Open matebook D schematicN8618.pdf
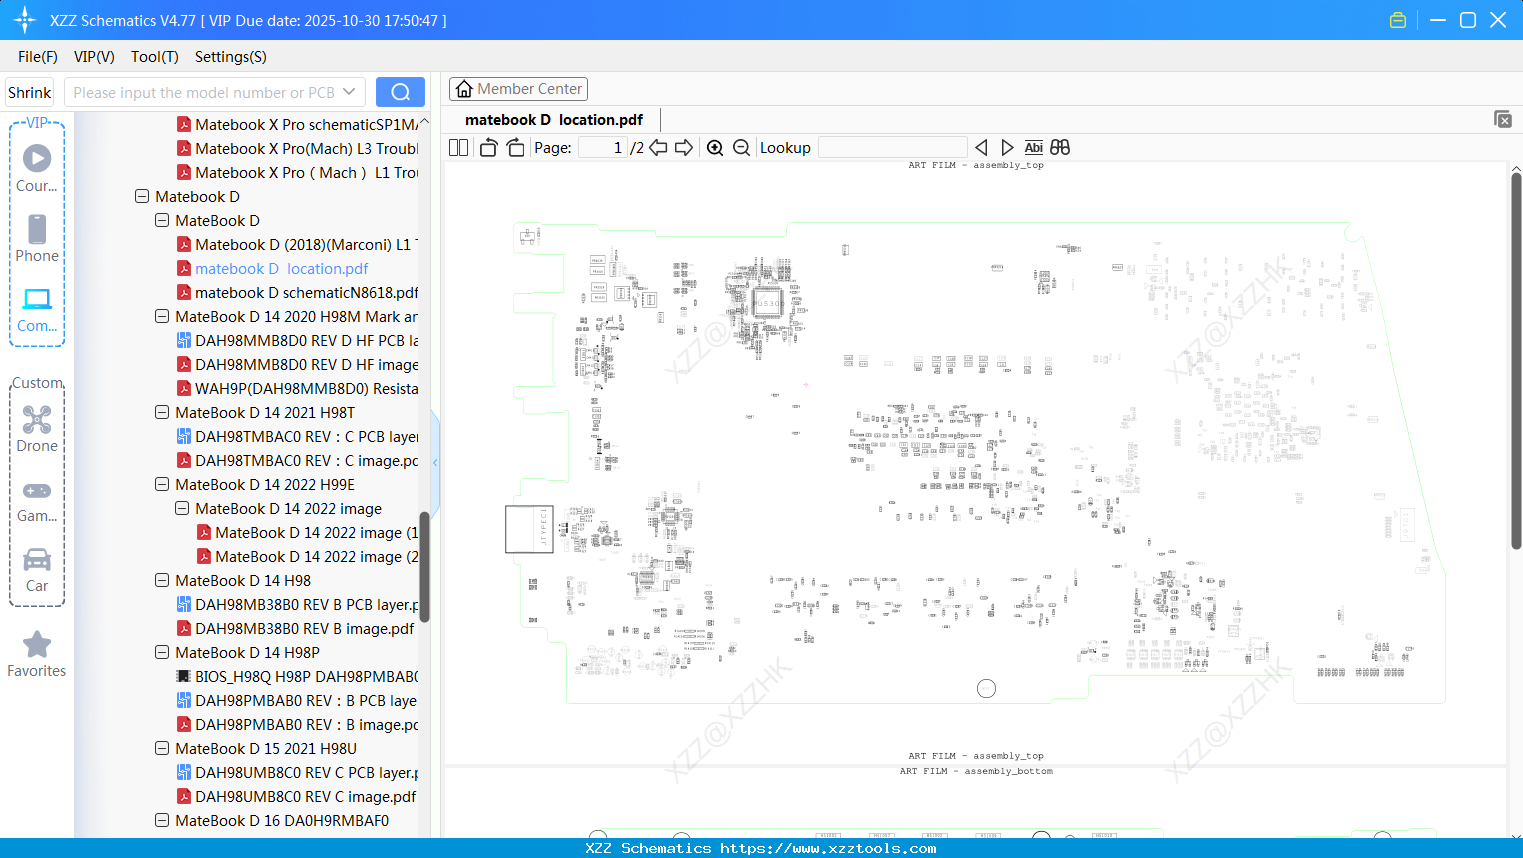The width and height of the screenshot is (1523, 858). (x=298, y=293)
